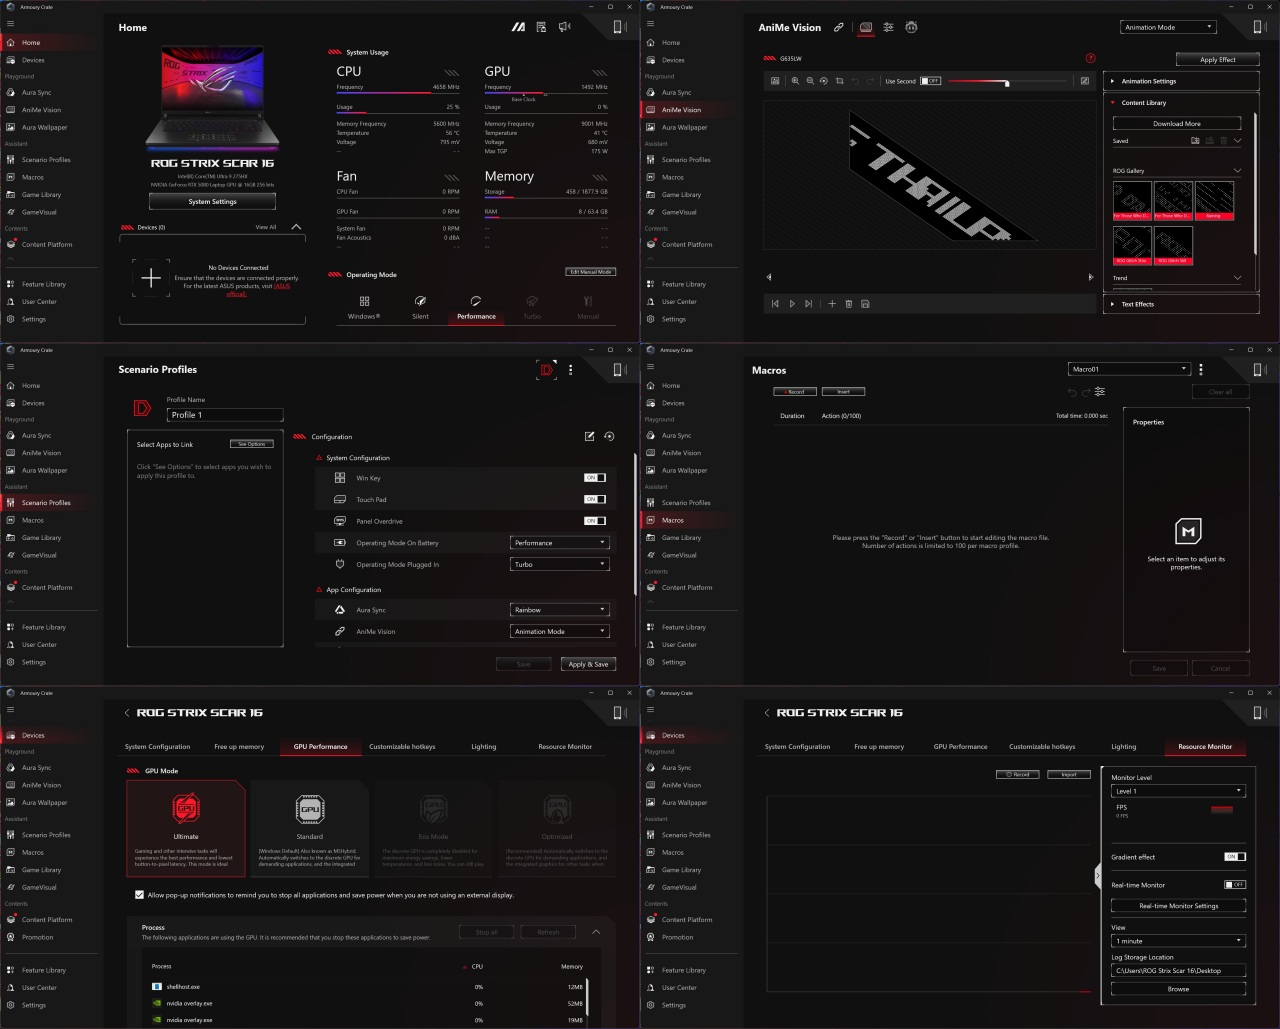Click the link chain icon beside AniMe Vision title

[839, 27]
